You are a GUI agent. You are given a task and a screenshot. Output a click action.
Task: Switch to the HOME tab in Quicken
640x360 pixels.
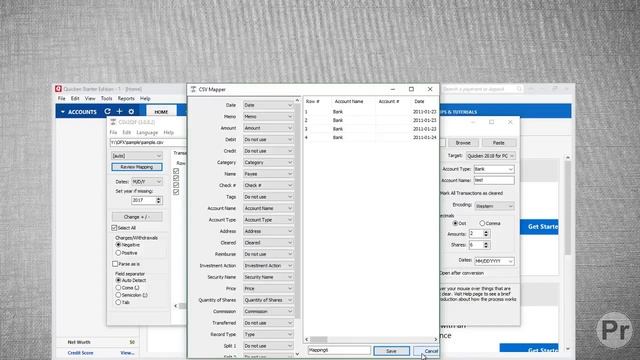pos(161,111)
